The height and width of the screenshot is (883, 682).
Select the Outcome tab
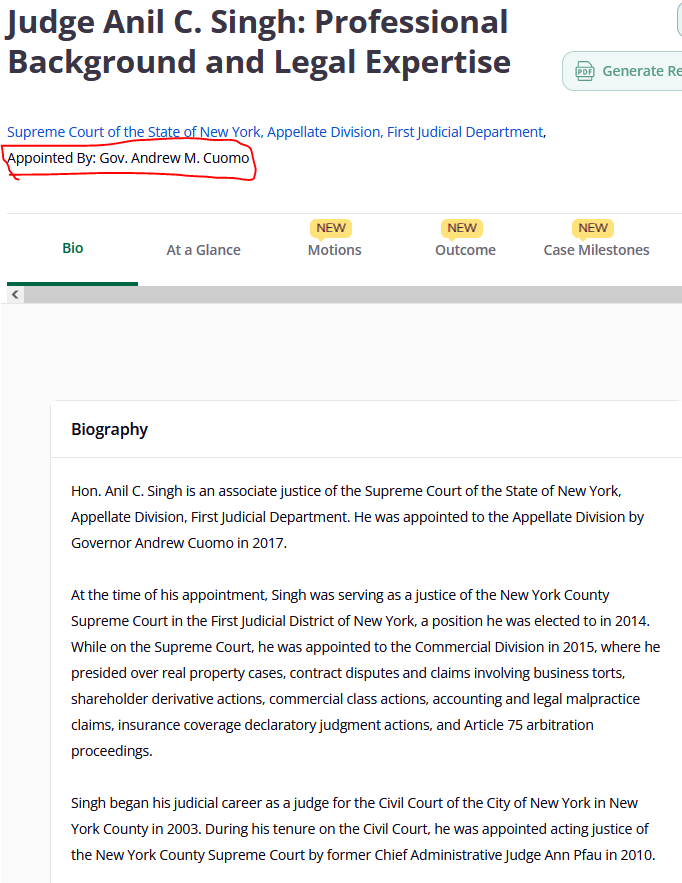tap(465, 250)
